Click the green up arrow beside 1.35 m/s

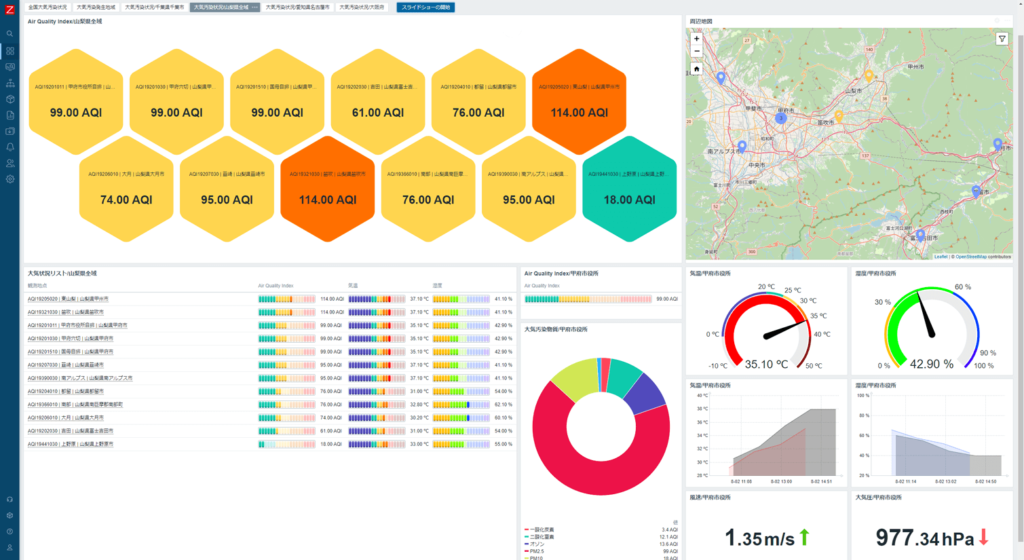[x=804, y=537]
